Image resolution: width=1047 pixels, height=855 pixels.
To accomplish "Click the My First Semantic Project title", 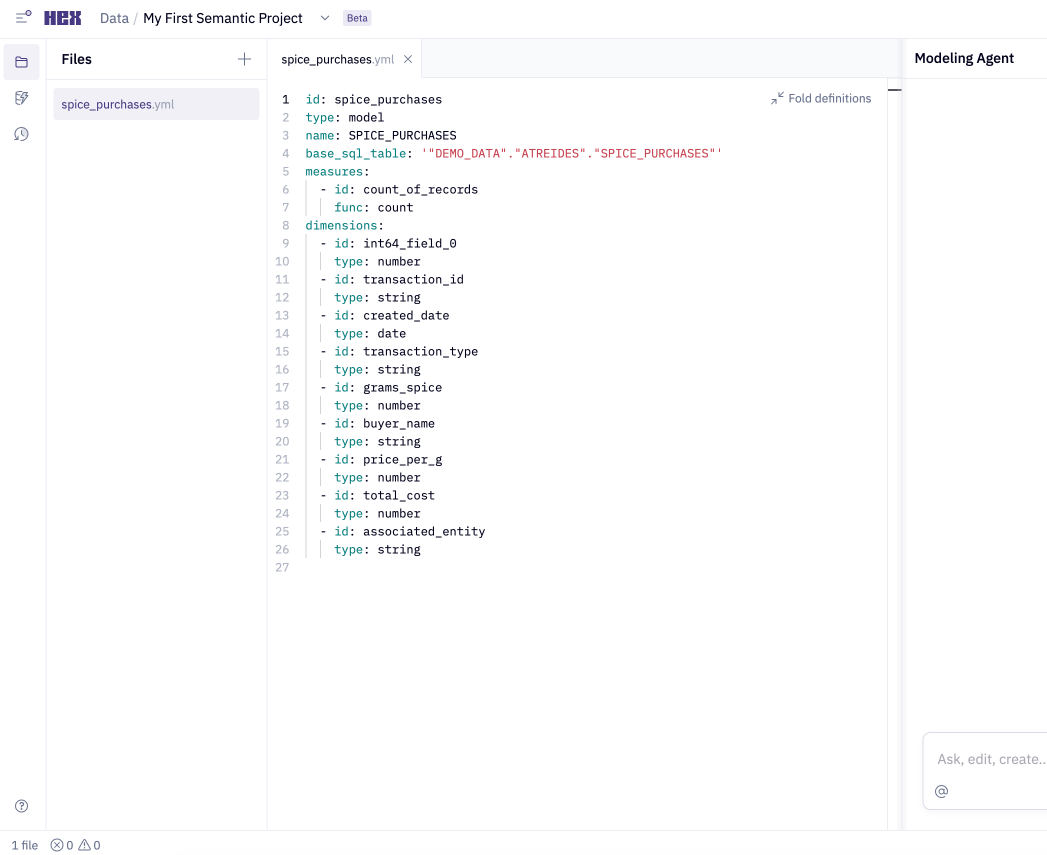I will (223, 19).
